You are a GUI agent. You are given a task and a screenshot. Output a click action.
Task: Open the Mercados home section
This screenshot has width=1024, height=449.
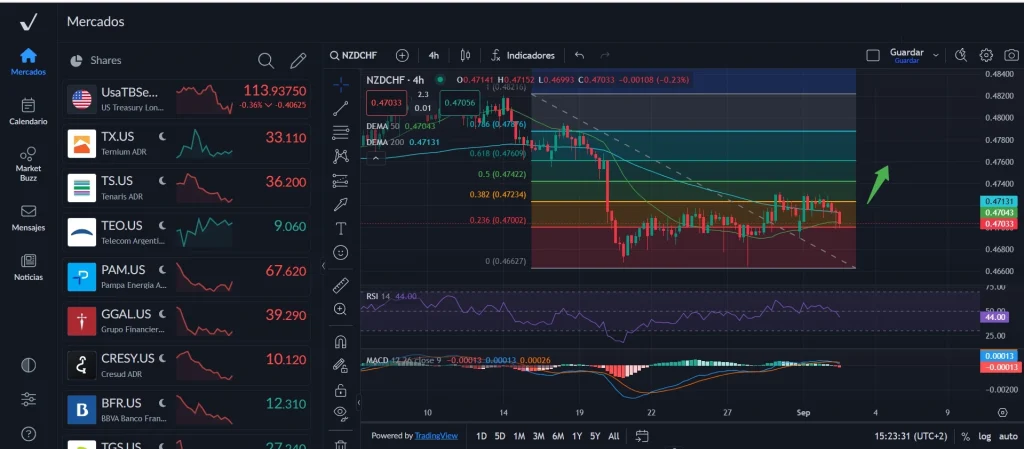(x=28, y=62)
